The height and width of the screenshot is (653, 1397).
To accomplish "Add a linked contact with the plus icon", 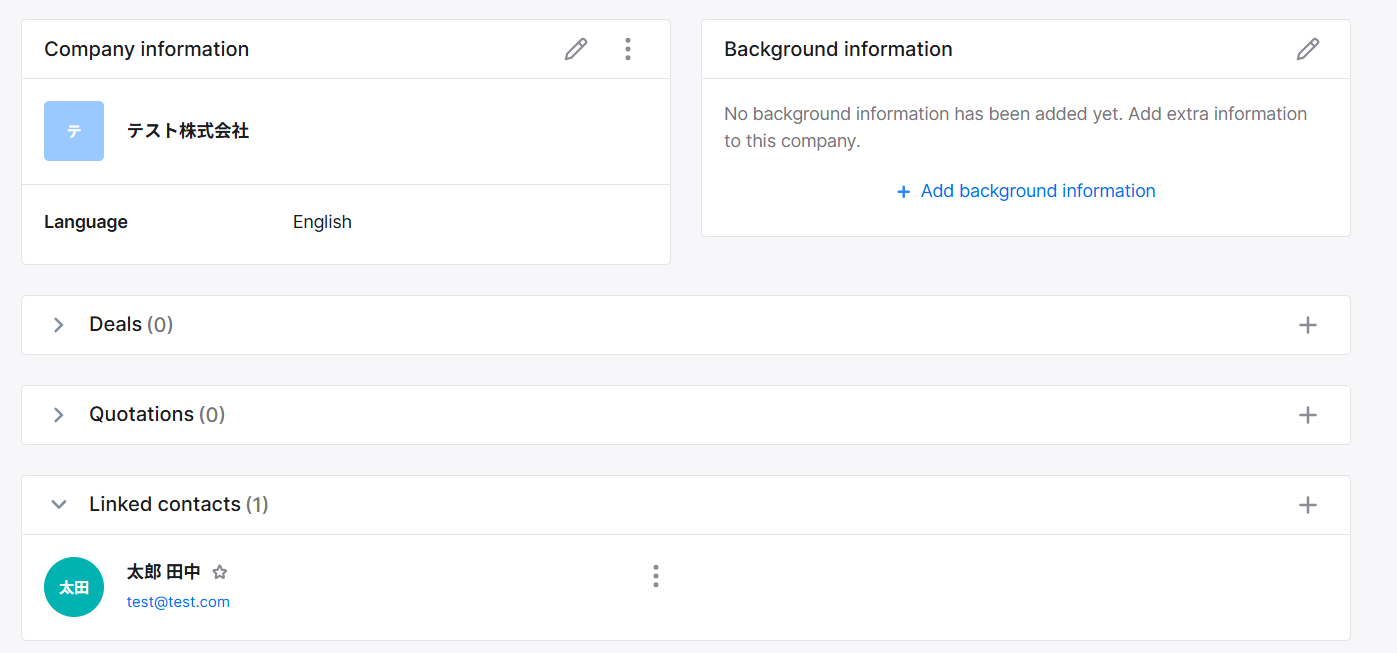I will click(x=1307, y=505).
